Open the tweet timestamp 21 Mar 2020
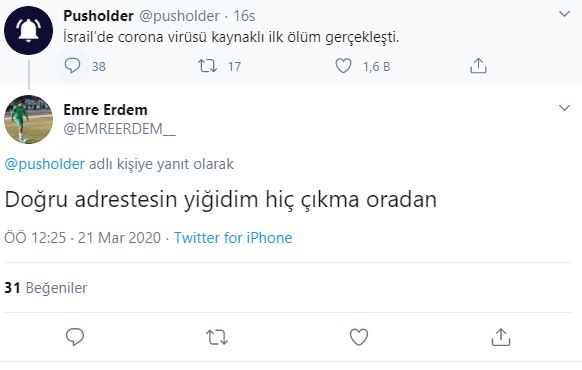Viewport: 582px width, 370px height. pyautogui.click(x=82, y=238)
